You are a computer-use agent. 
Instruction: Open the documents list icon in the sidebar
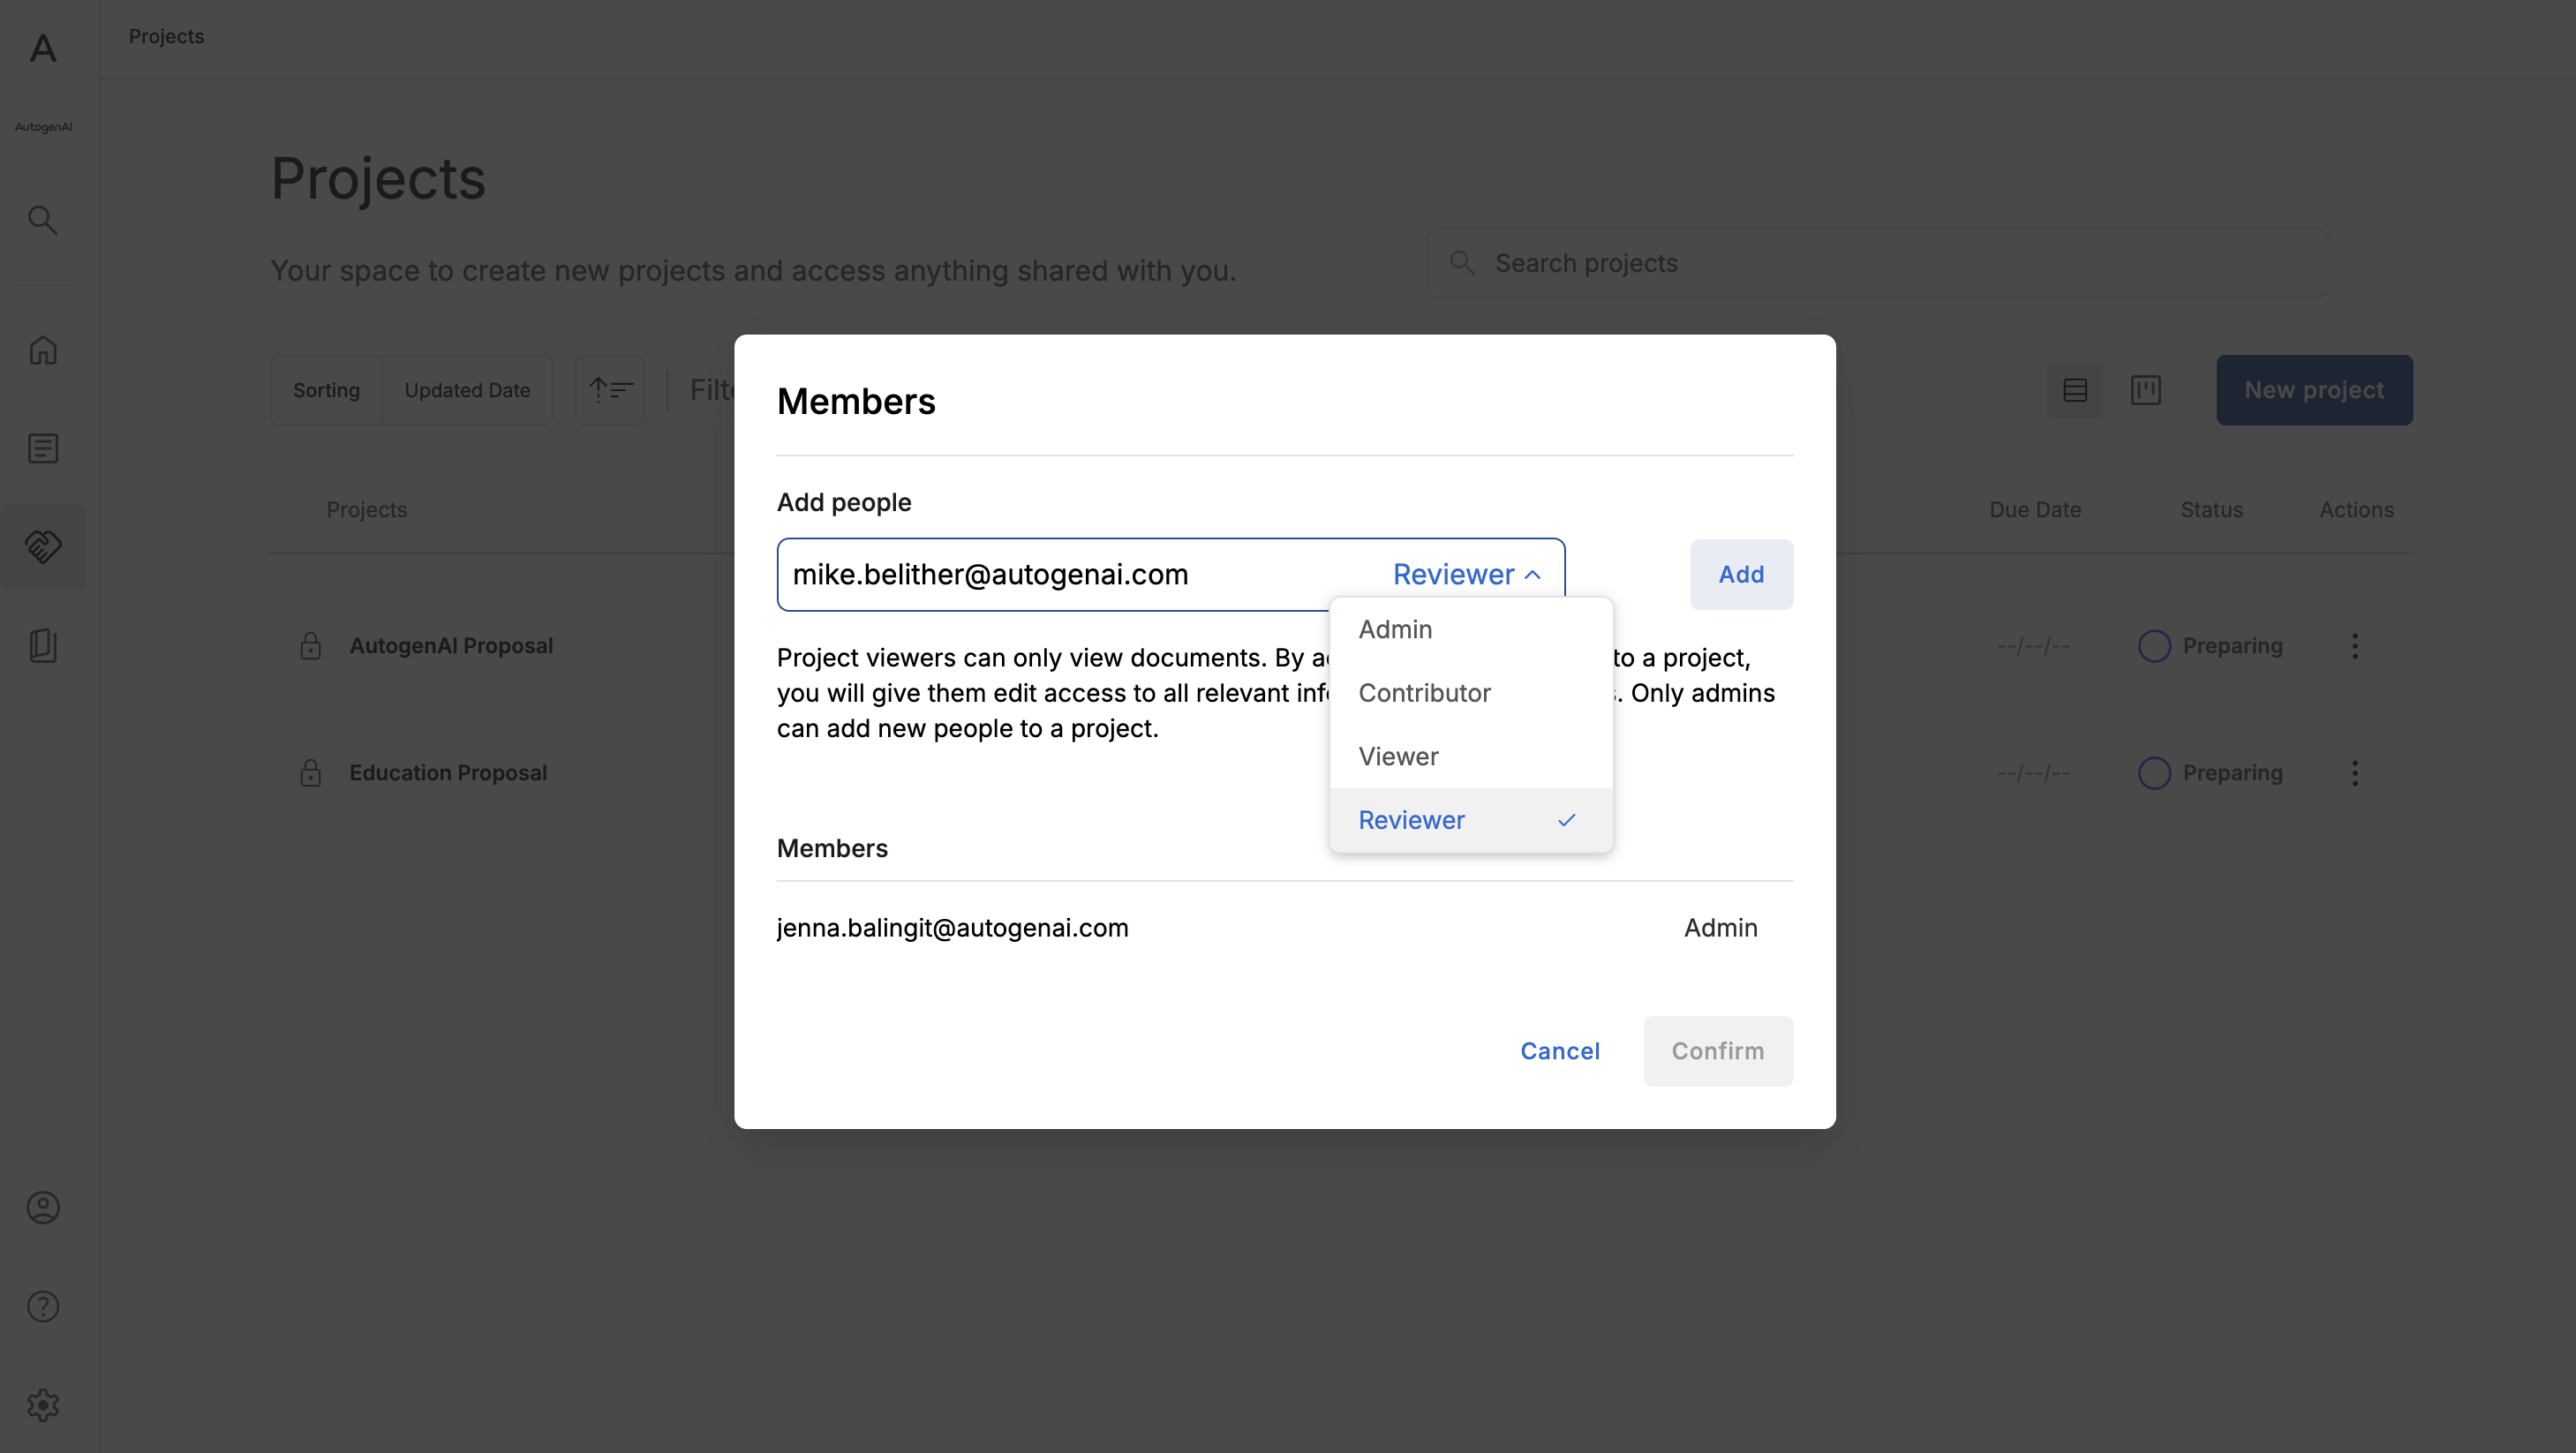pos(43,448)
